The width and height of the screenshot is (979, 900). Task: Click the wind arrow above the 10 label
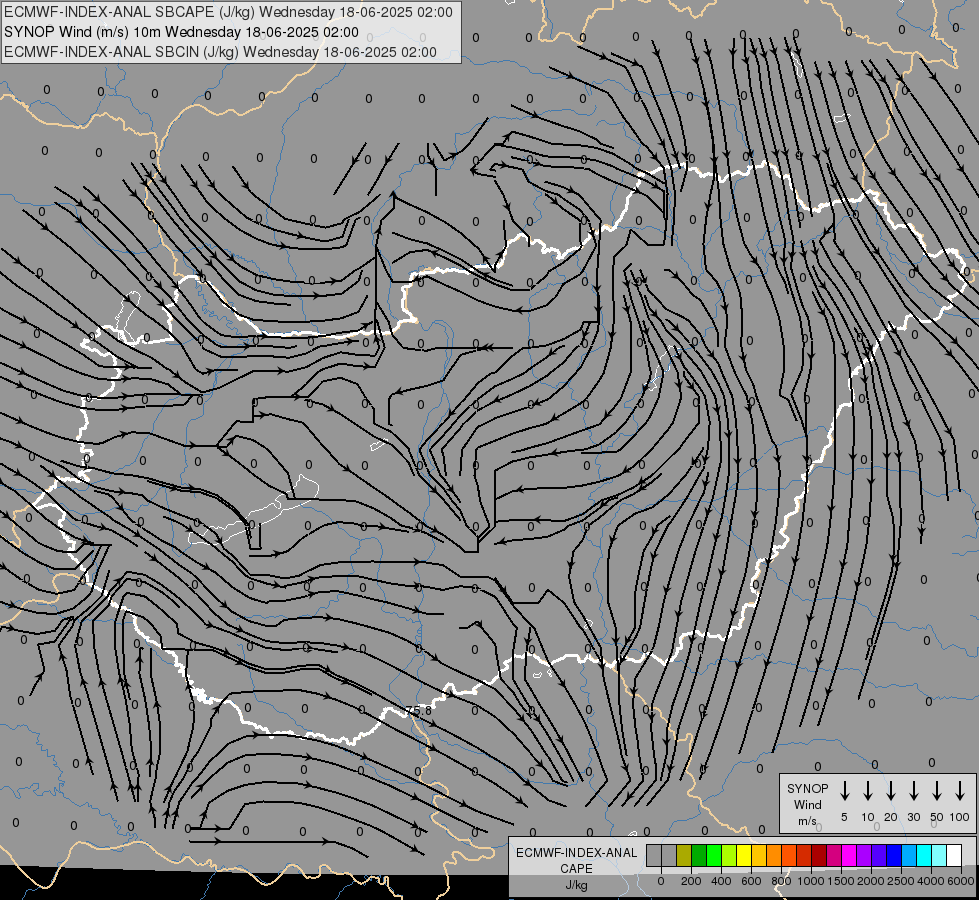(867, 791)
